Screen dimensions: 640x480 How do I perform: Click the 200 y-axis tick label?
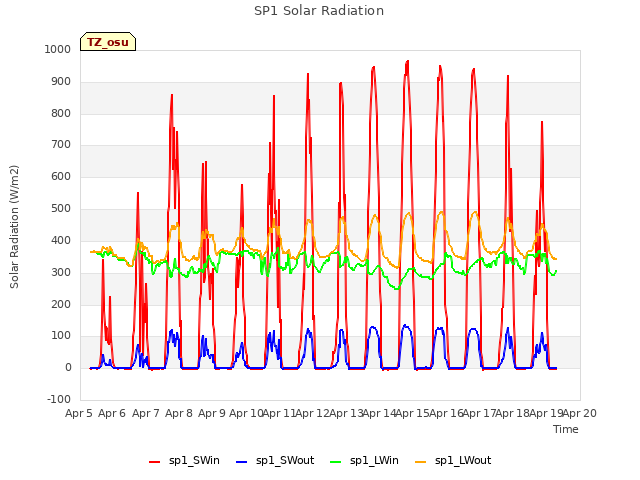[61, 304]
